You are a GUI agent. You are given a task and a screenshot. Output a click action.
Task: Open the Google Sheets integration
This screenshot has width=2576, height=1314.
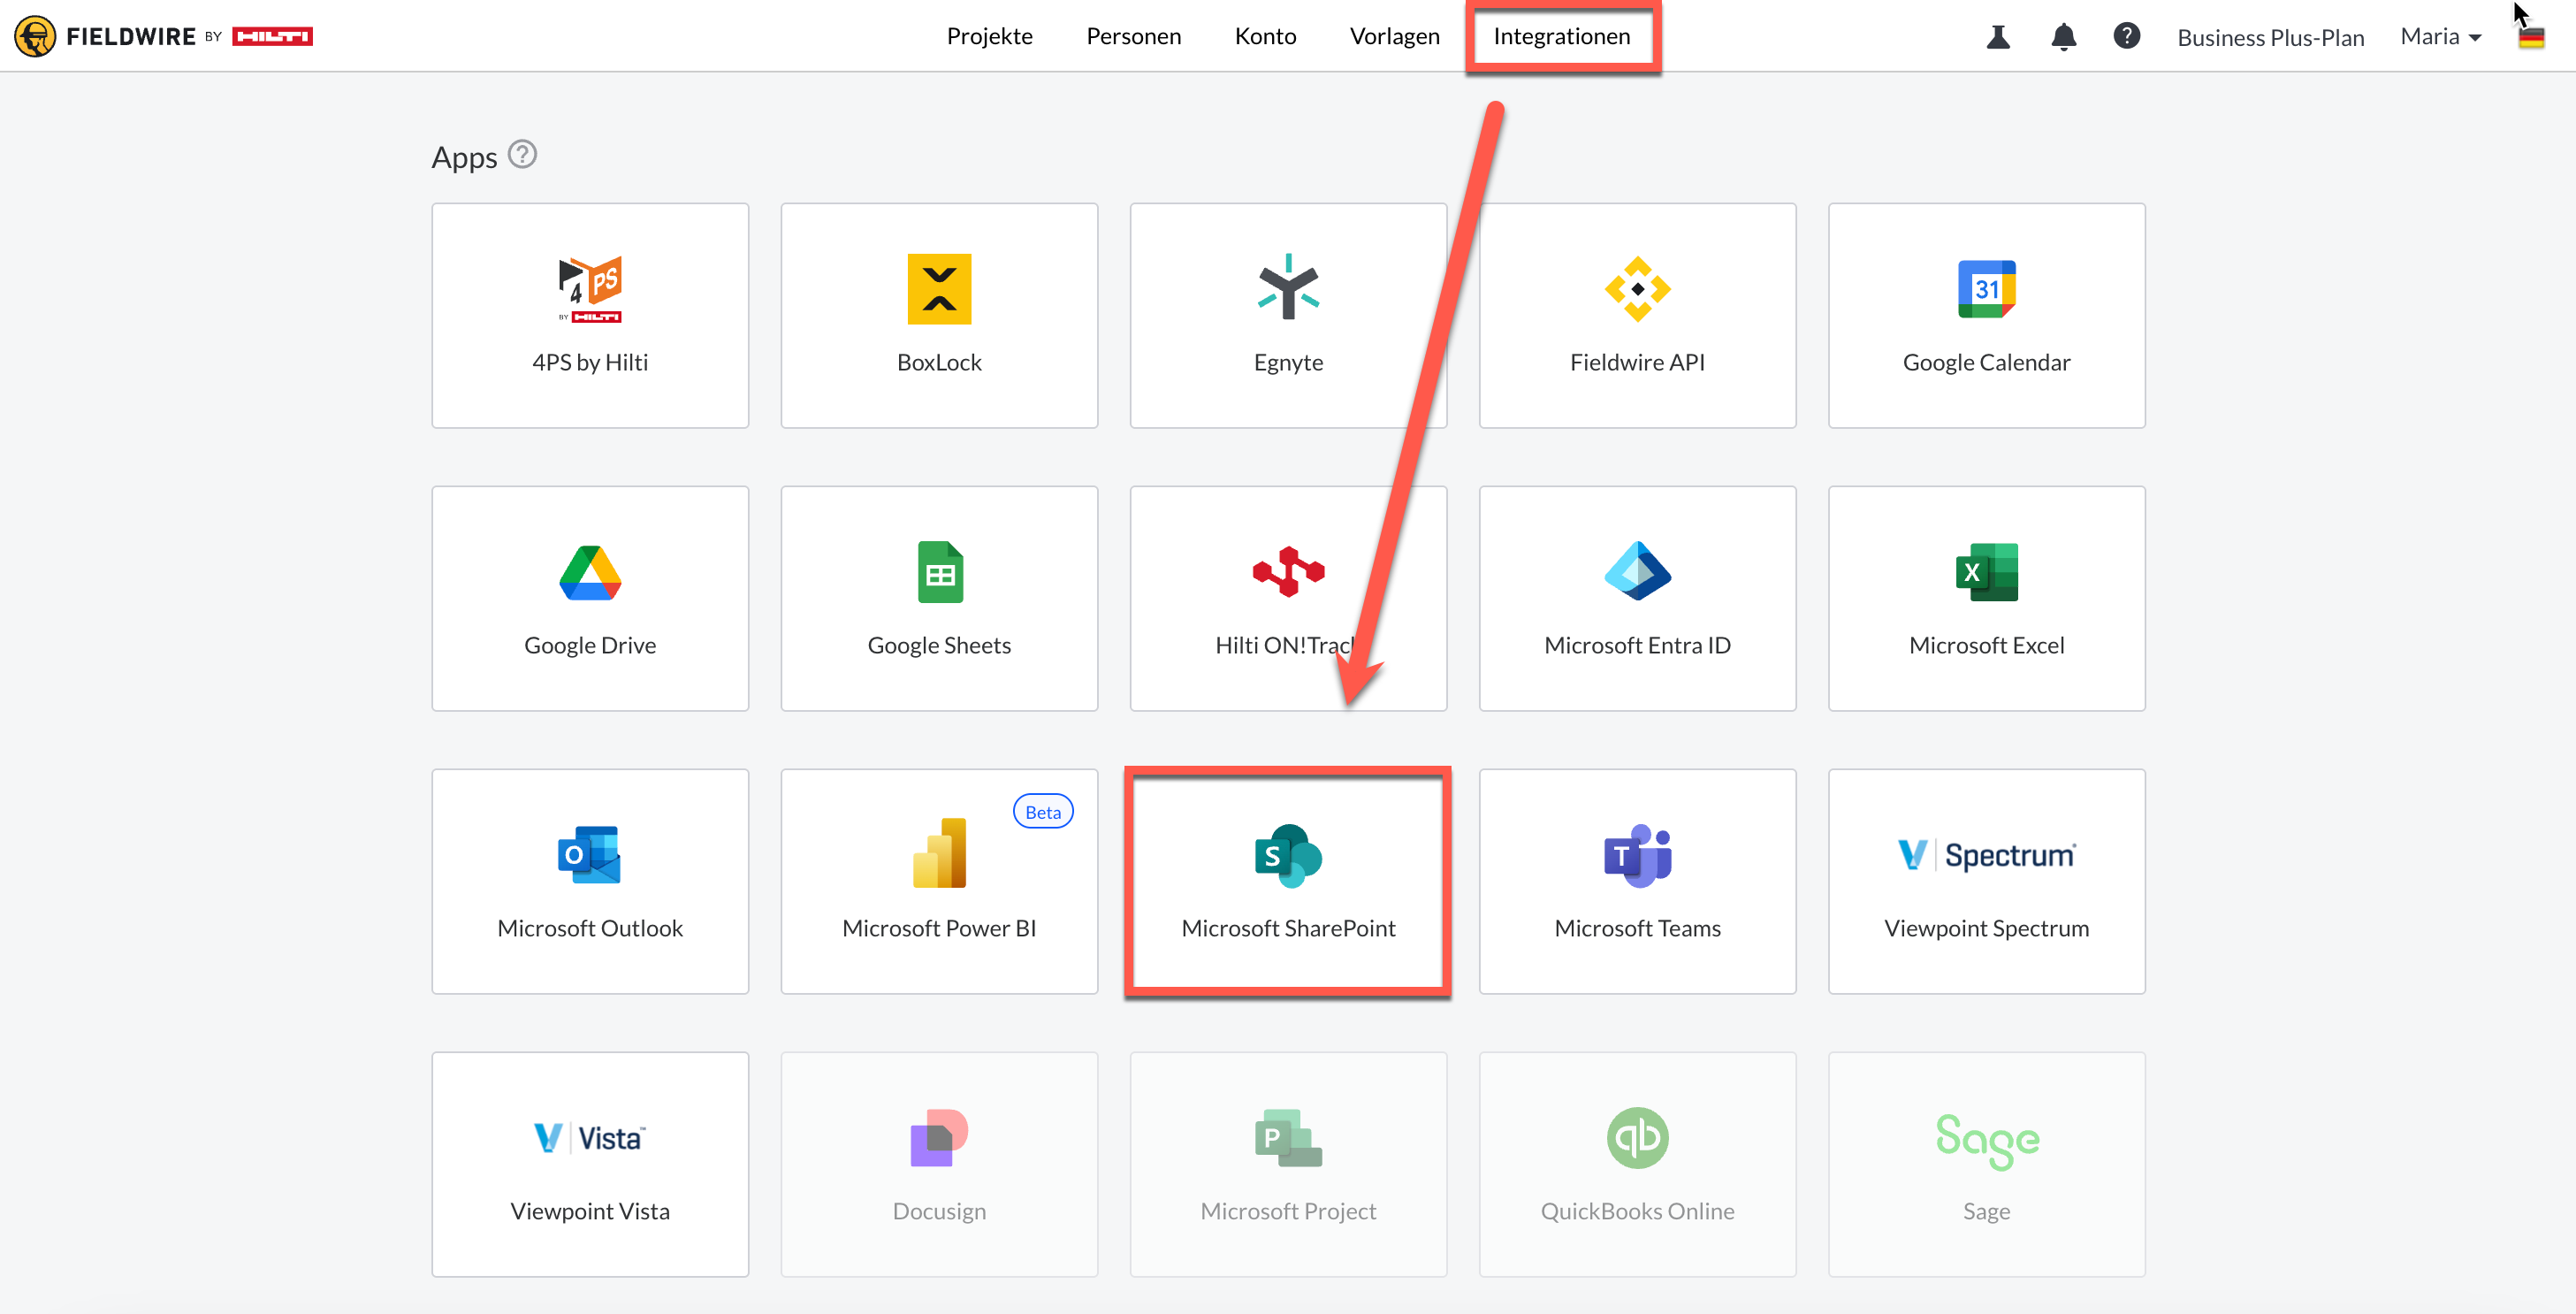pyautogui.click(x=939, y=599)
